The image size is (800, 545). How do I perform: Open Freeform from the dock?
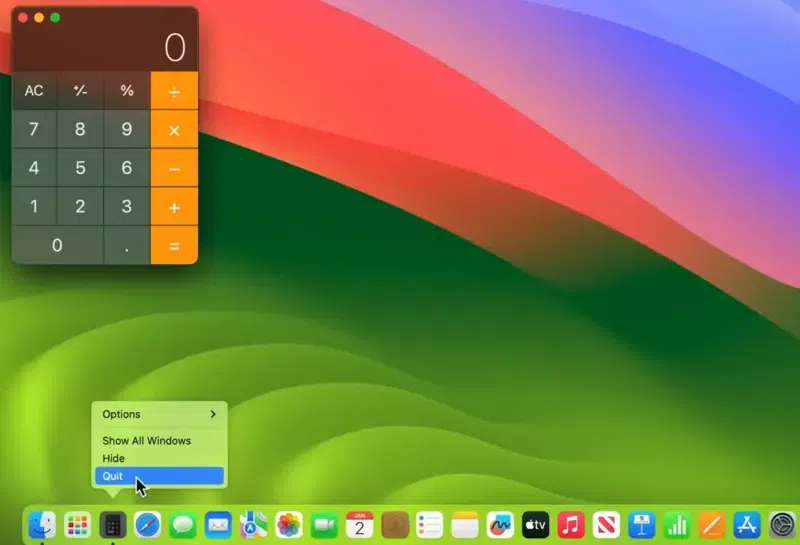click(x=500, y=525)
